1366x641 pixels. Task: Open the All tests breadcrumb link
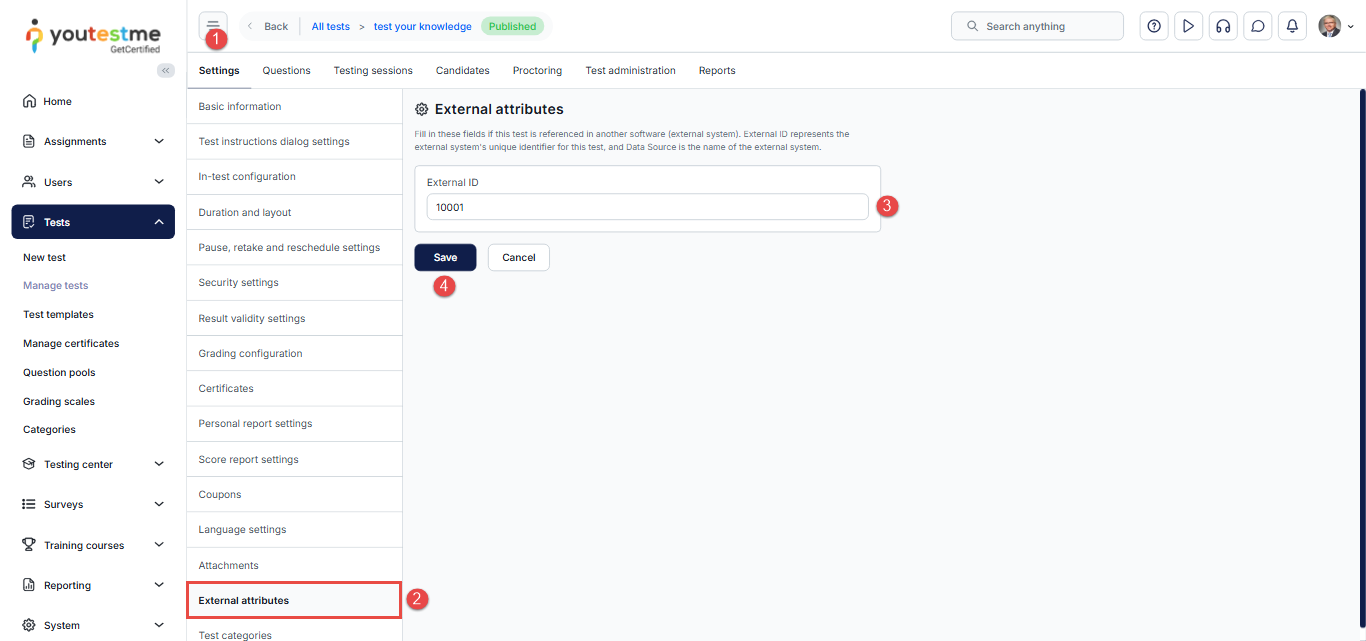pyautogui.click(x=330, y=26)
